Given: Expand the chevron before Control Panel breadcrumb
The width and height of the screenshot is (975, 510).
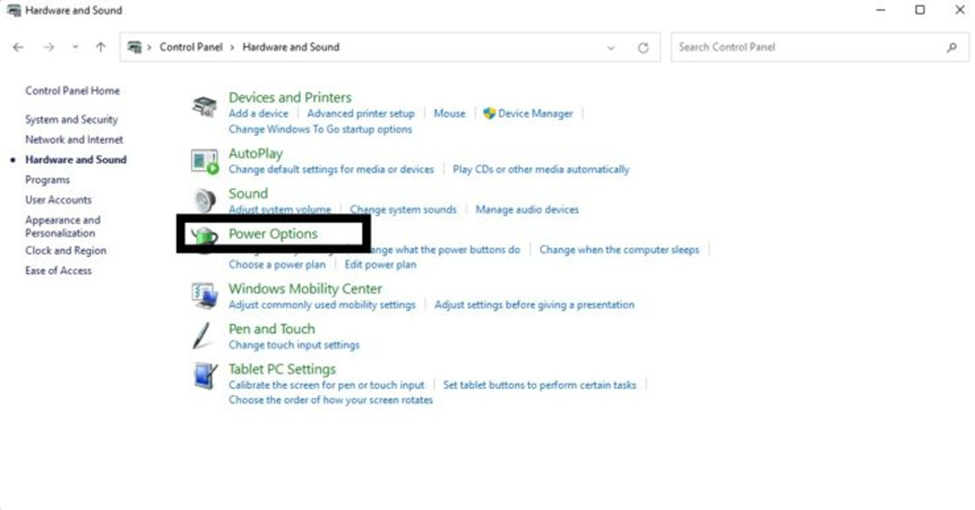Looking at the screenshot, I should [x=149, y=47].
